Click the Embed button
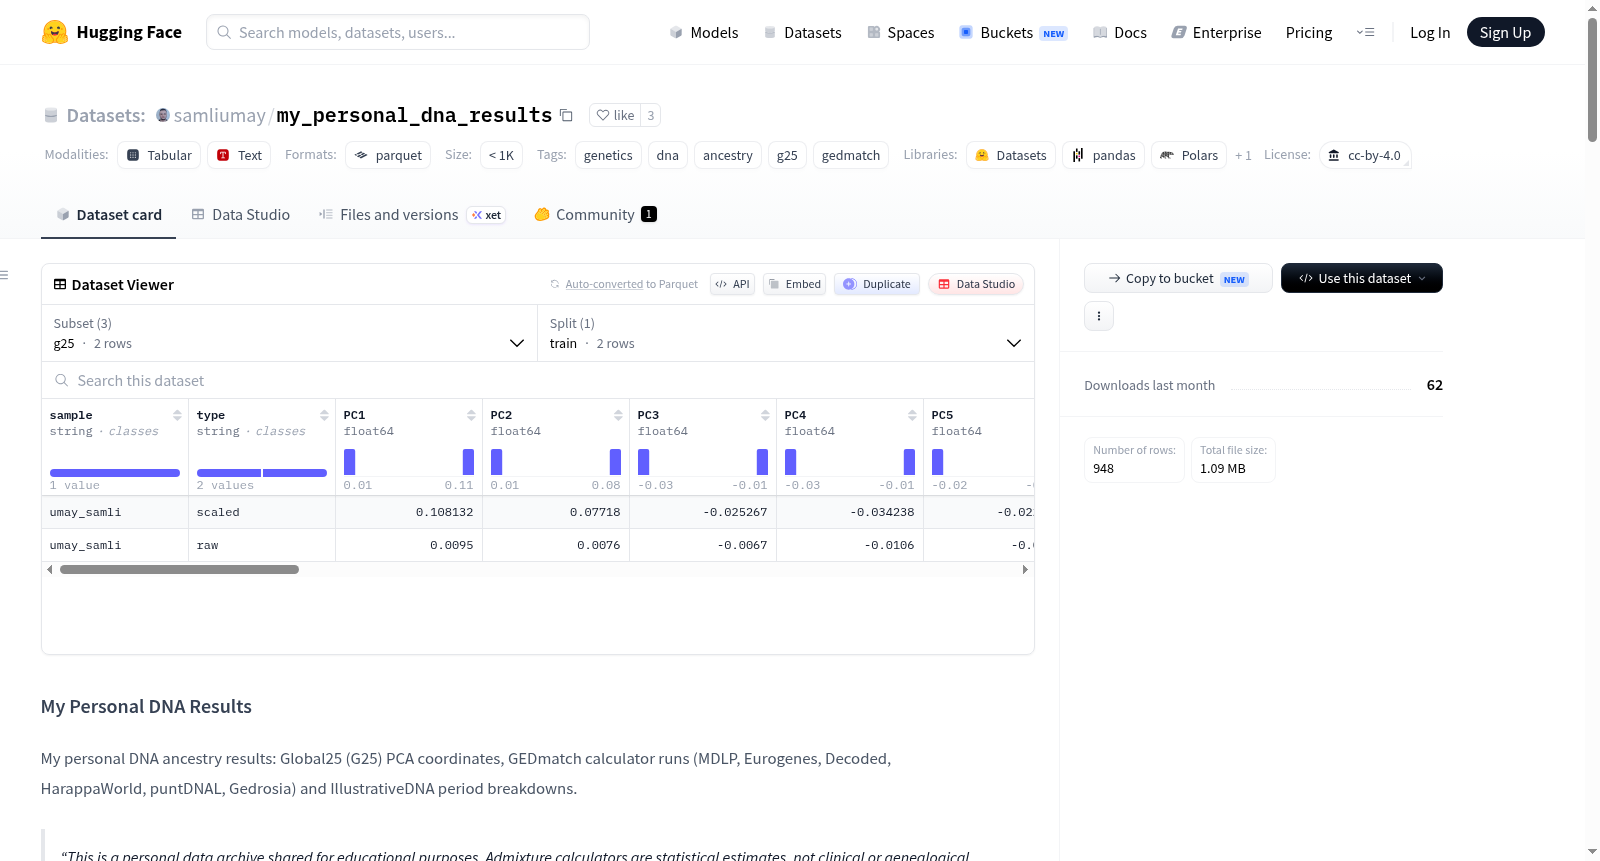1600x861 pixels. [x=795, y=284]
